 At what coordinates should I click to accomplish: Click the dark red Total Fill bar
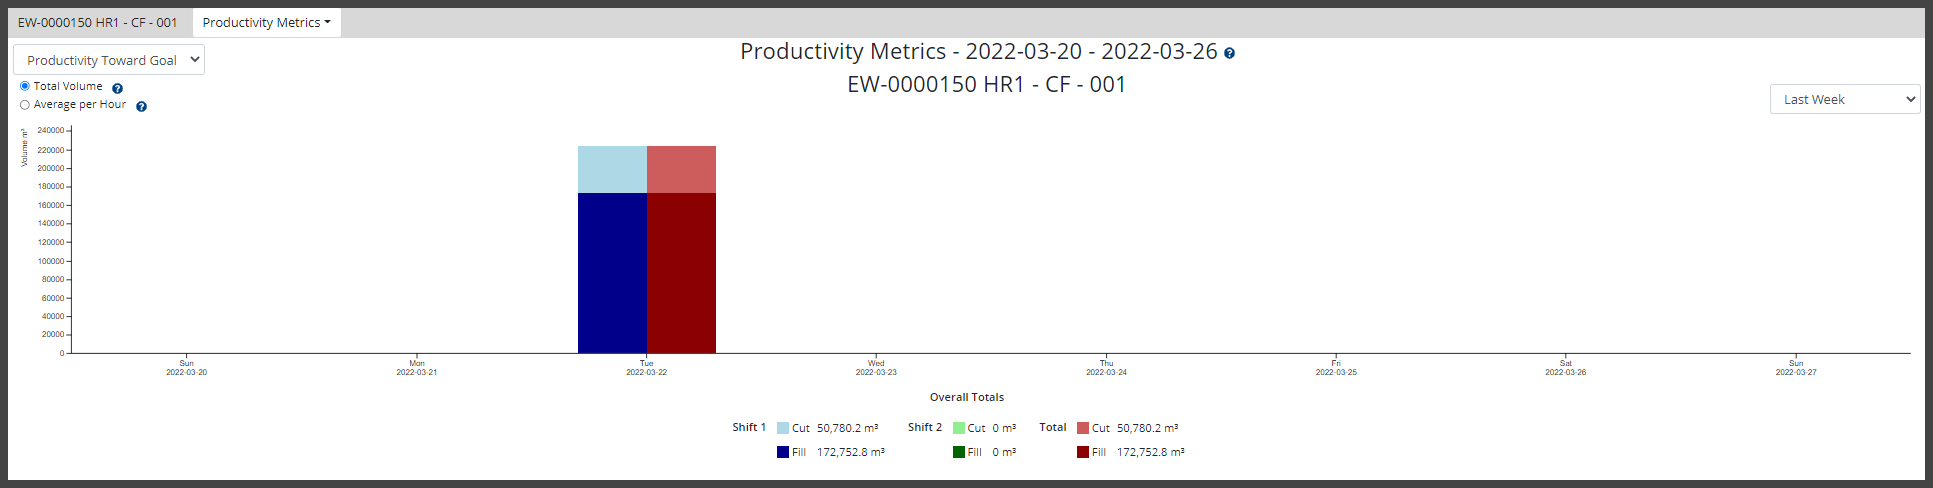[681, 273]
